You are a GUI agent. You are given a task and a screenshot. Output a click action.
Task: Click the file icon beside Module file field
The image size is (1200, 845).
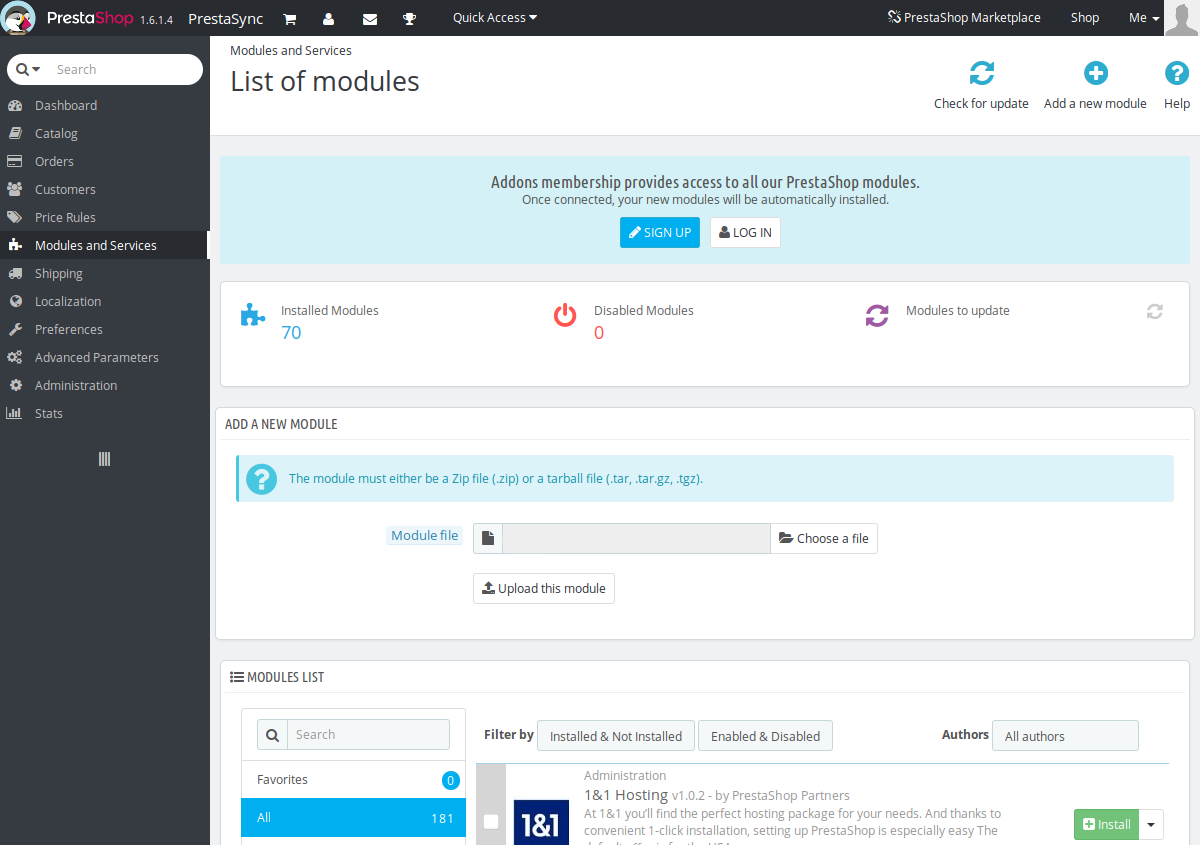coord(488,539)
